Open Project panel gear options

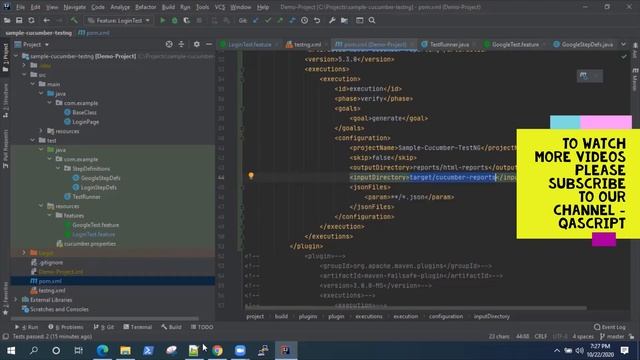coord(197,44)
